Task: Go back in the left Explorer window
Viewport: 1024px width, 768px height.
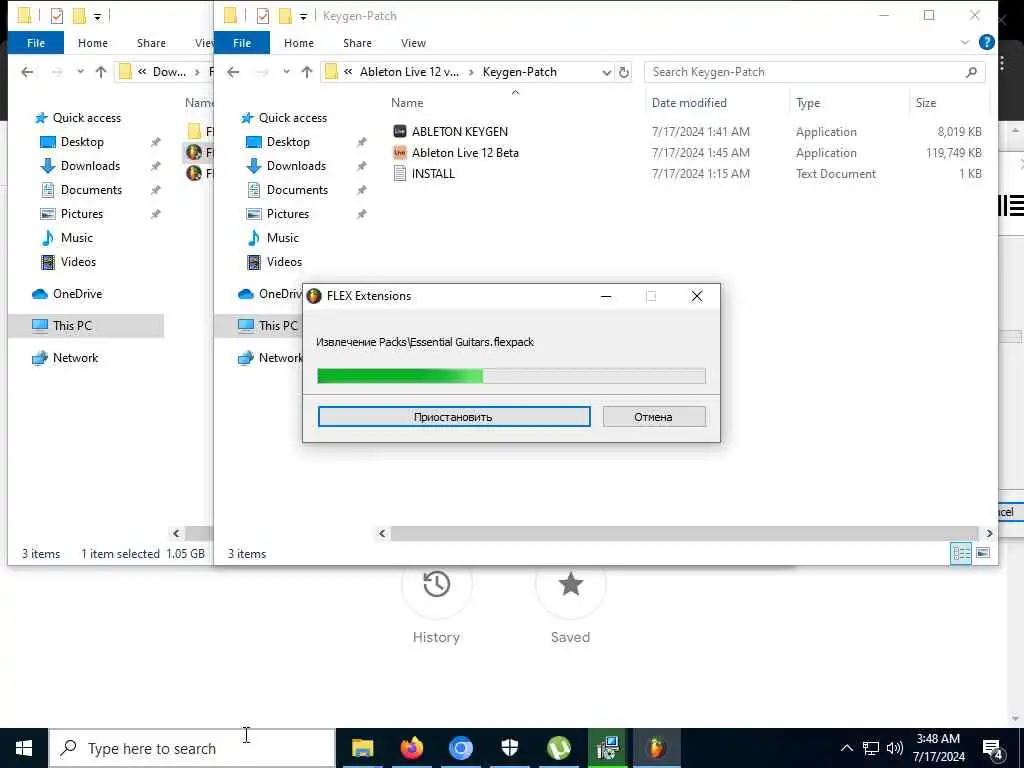Action: 27,72
